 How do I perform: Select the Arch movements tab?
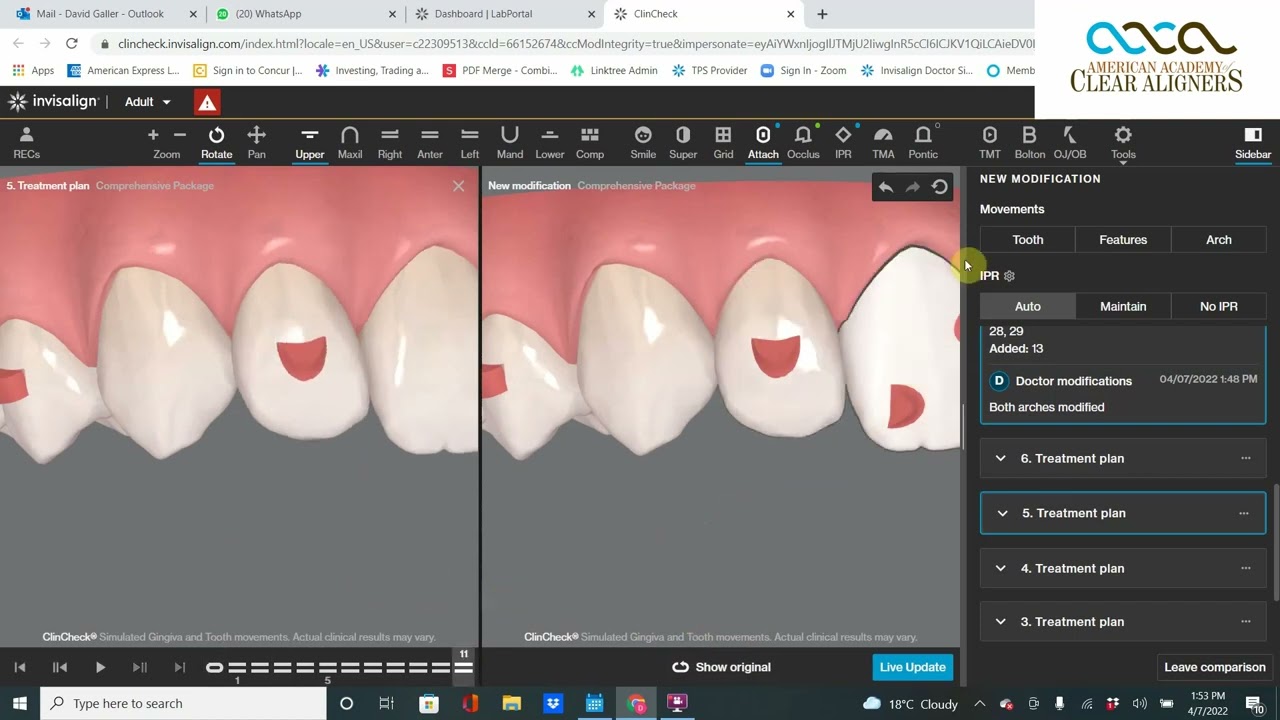tap(1219, 240)
